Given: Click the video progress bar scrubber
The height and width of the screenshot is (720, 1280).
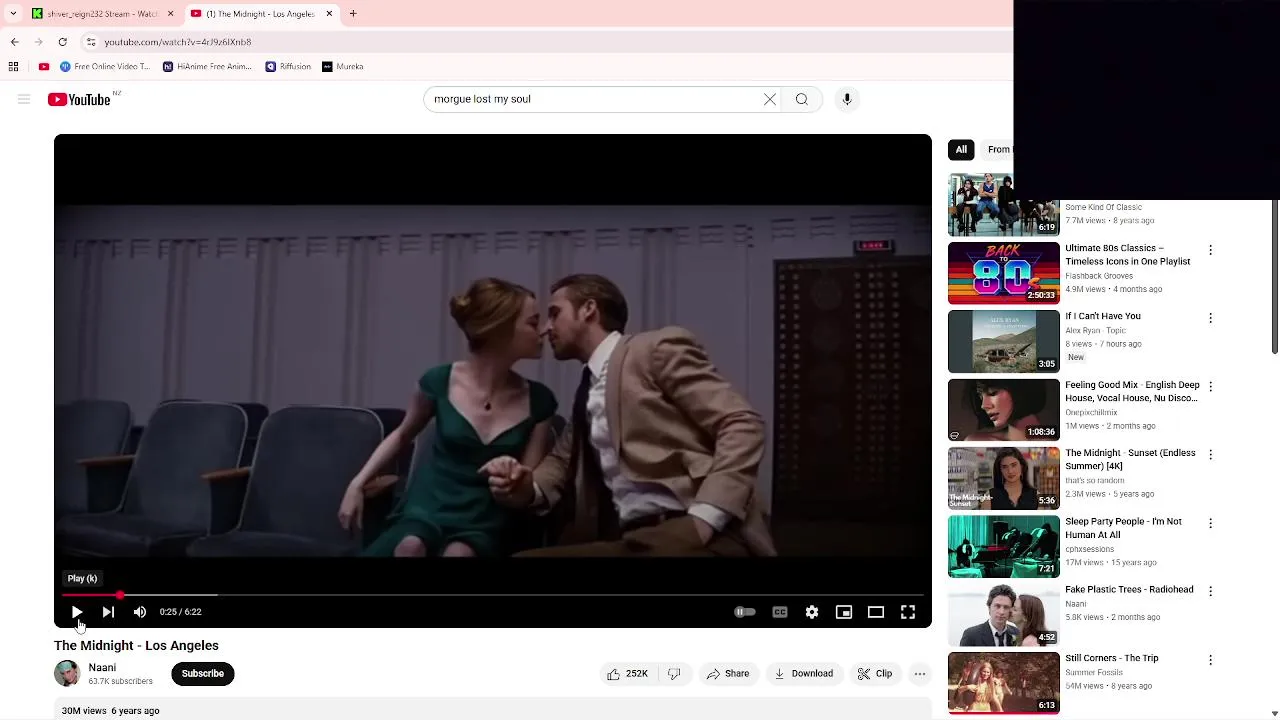Looking at the screenshot, I should click(x=120, y=595).
